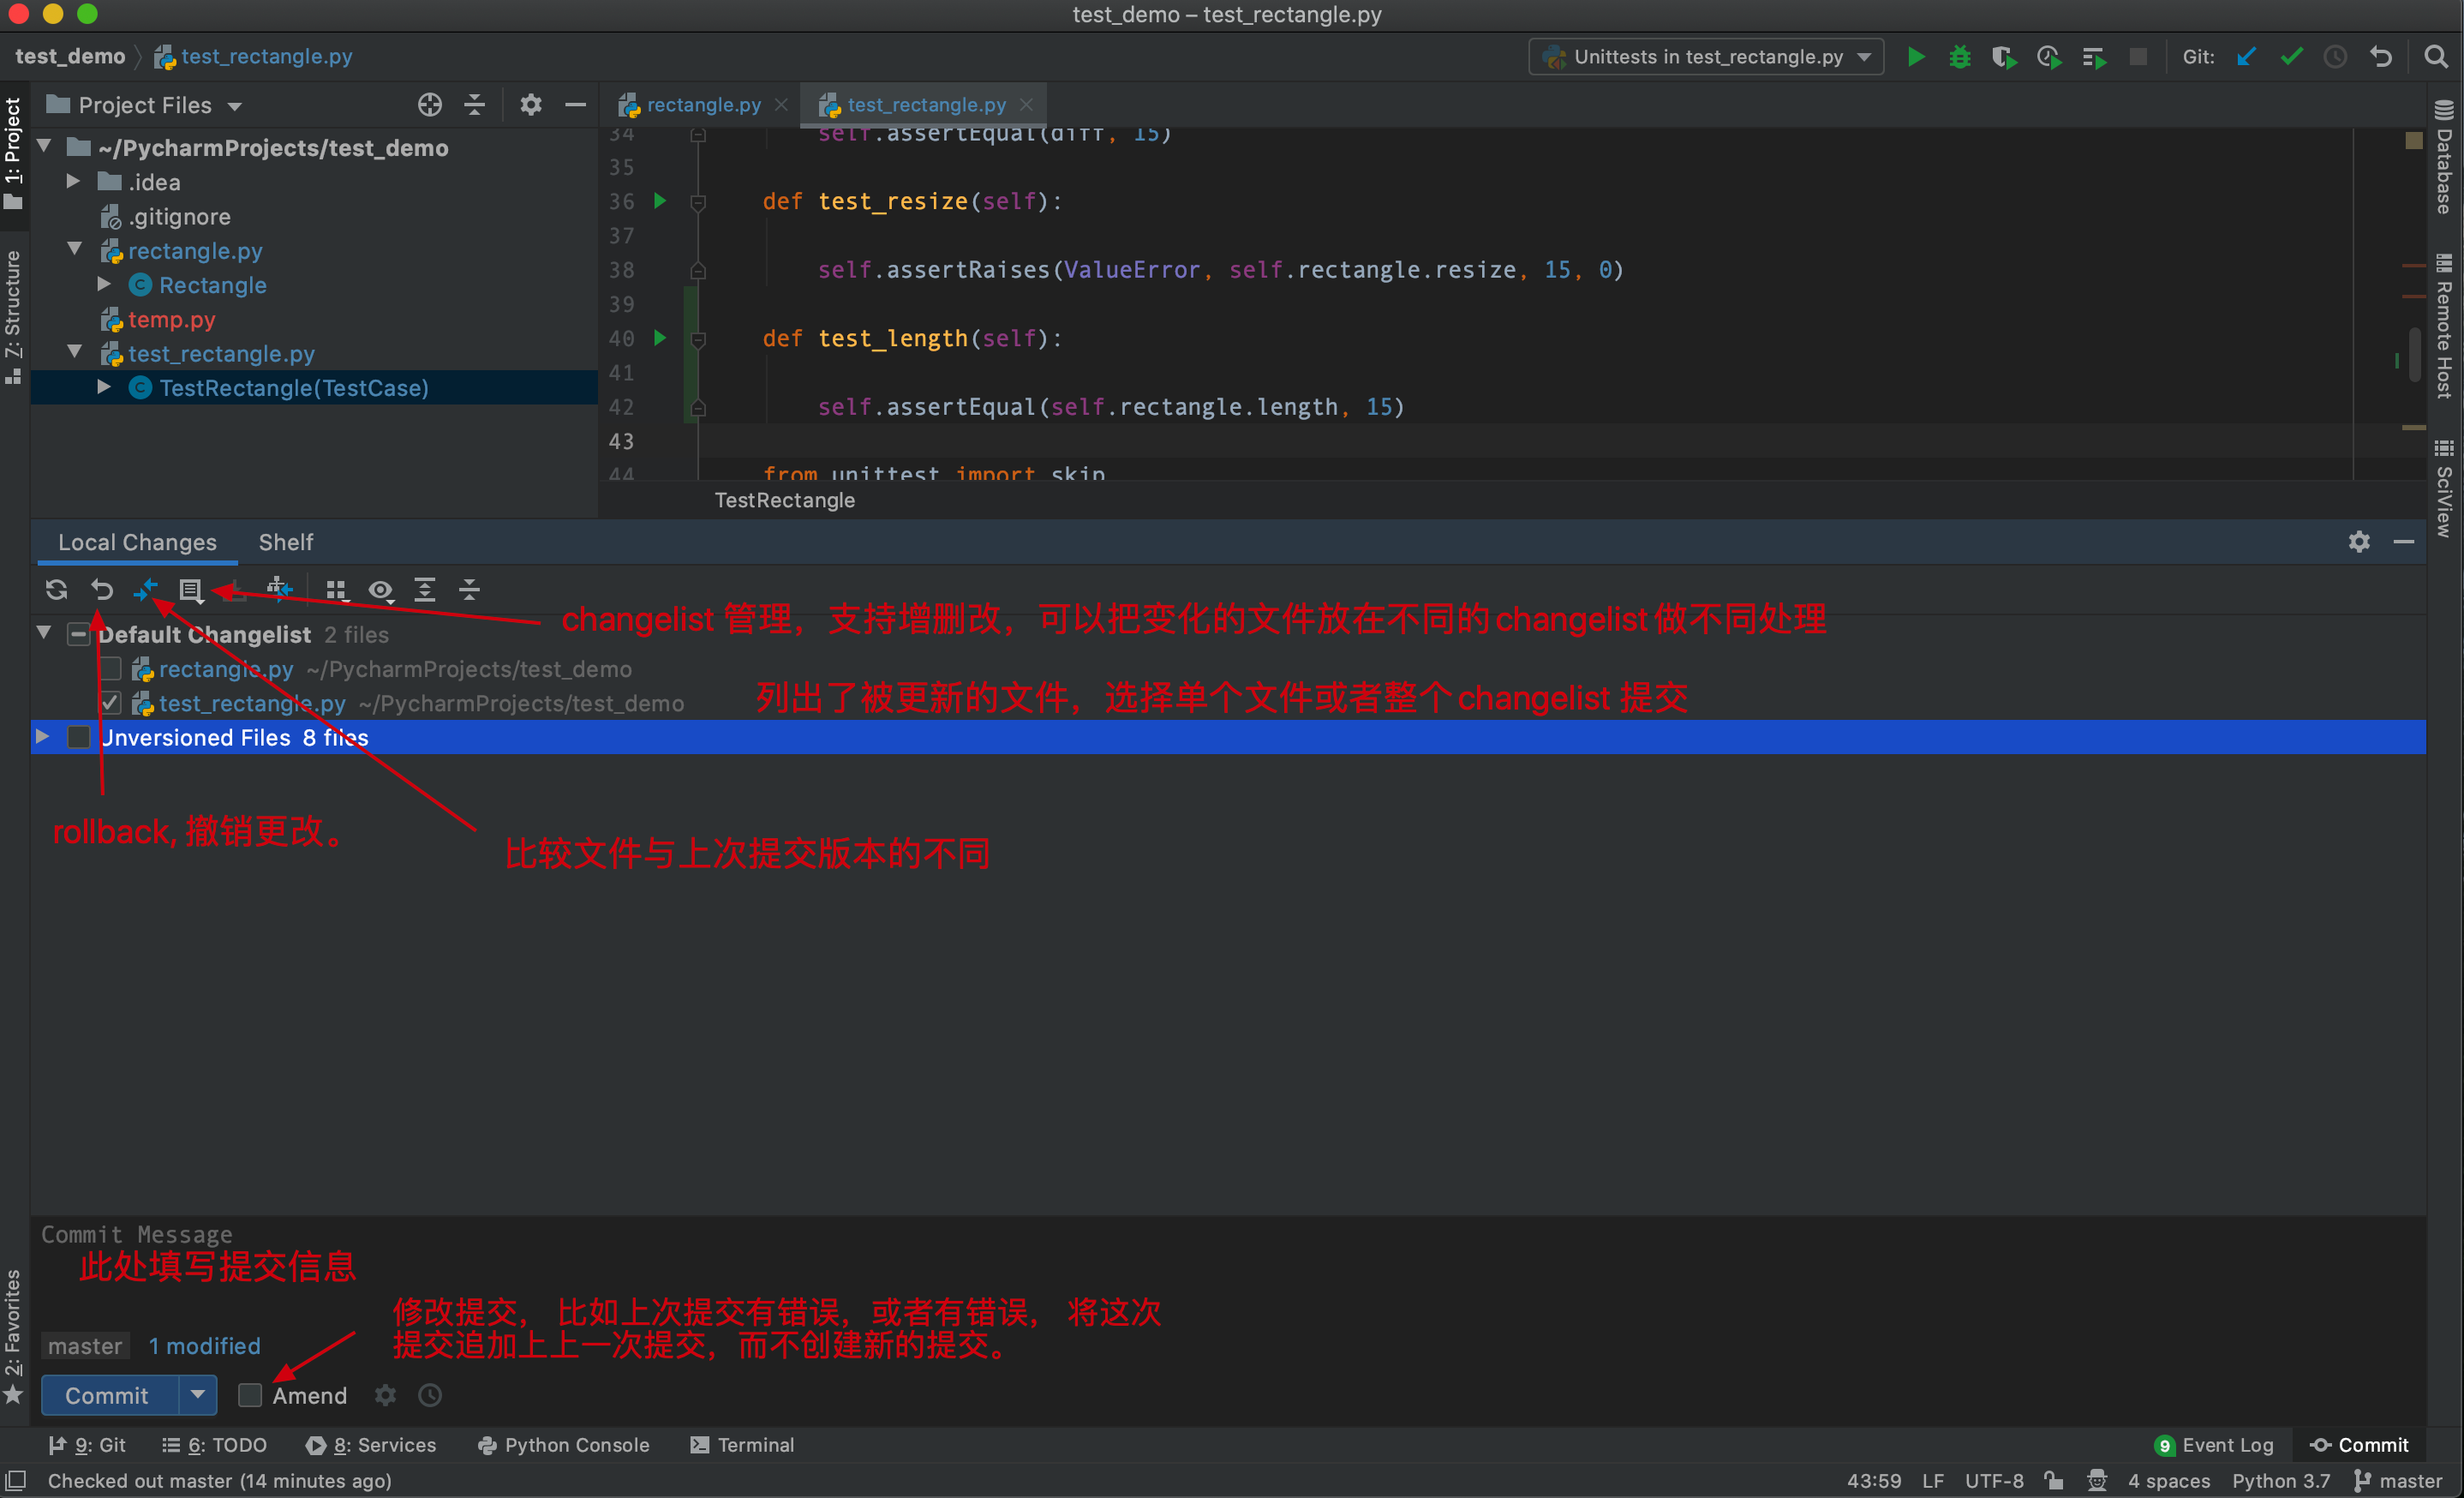Switch to the rectangle.py editor tab
The image size is (2464, 1498).
coord(703,104)
